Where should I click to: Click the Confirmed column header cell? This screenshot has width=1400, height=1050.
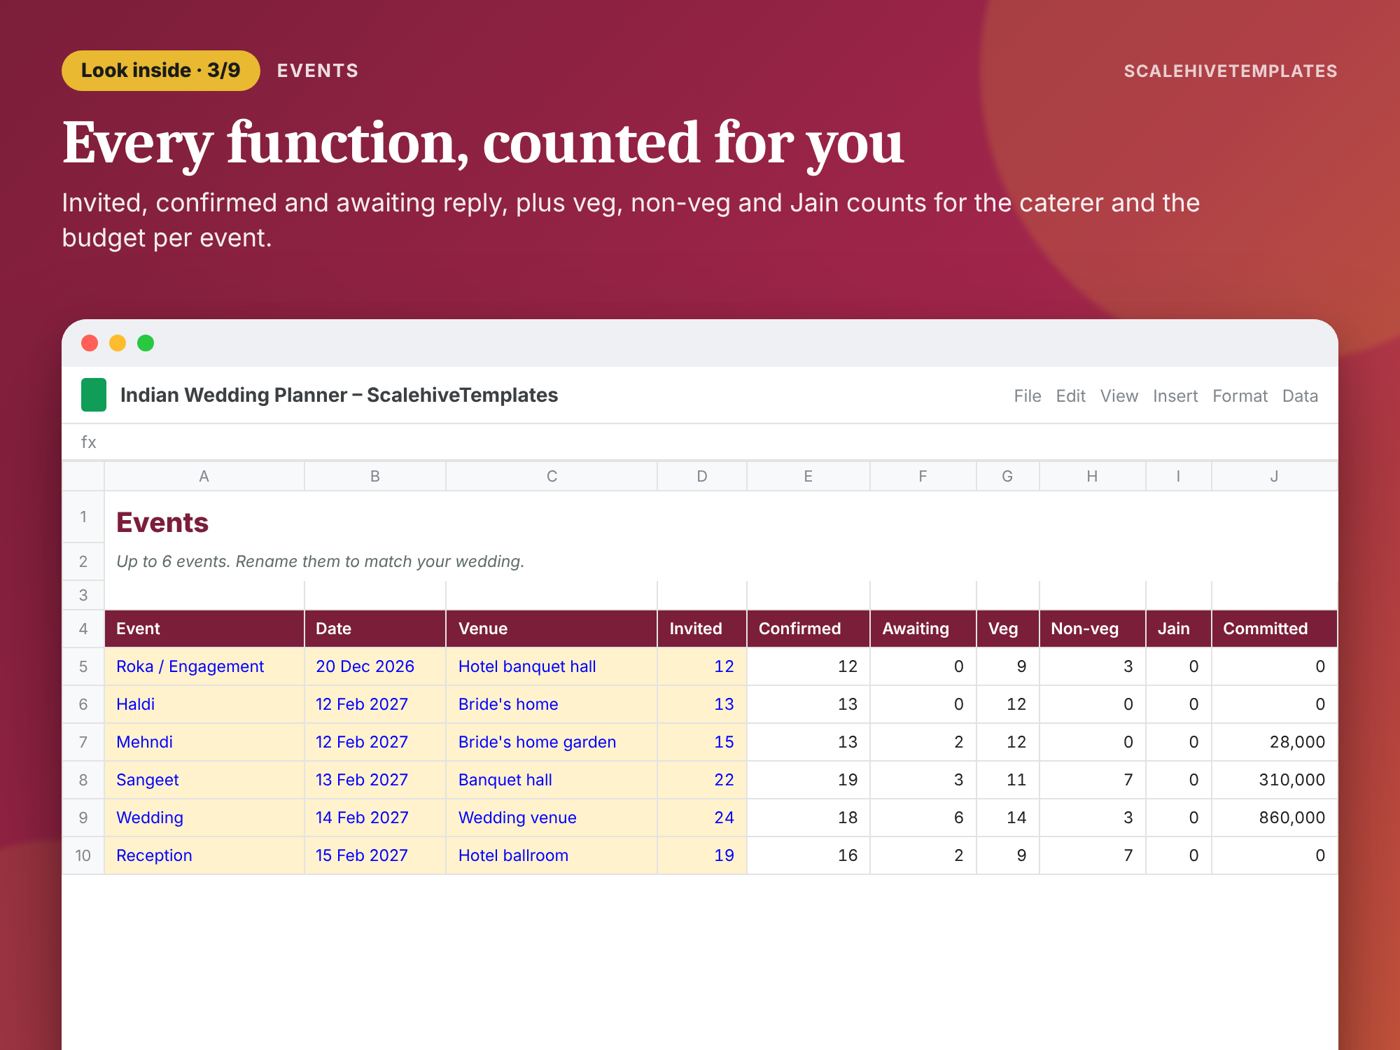point(808,629)
